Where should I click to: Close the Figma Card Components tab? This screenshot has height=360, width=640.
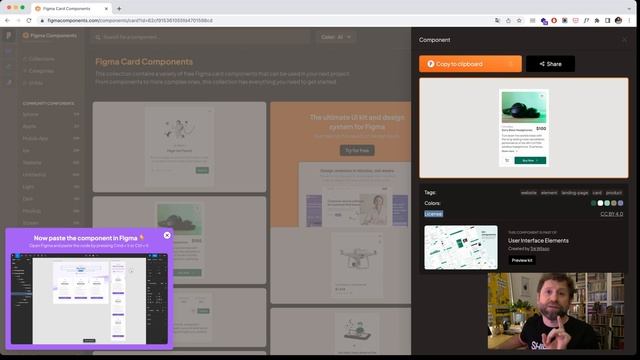click(106, 8)
